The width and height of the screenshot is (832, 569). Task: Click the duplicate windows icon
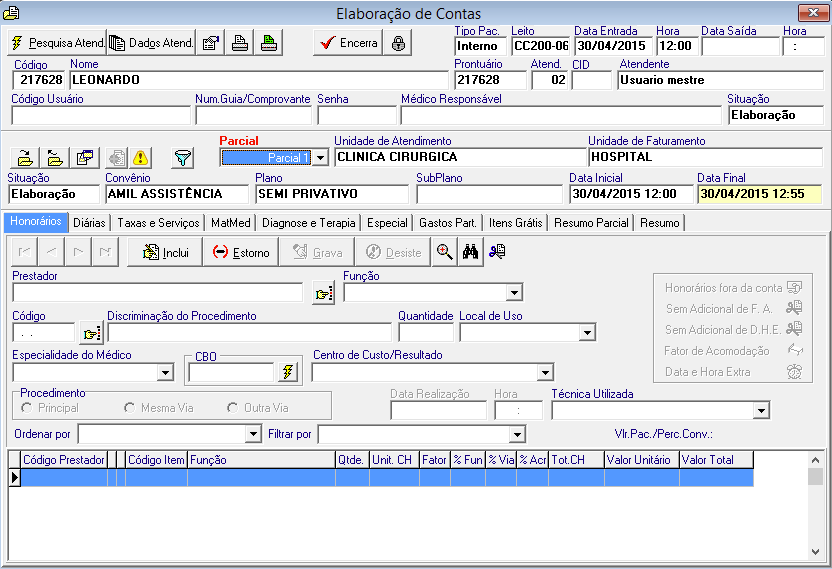click(84, 158)
